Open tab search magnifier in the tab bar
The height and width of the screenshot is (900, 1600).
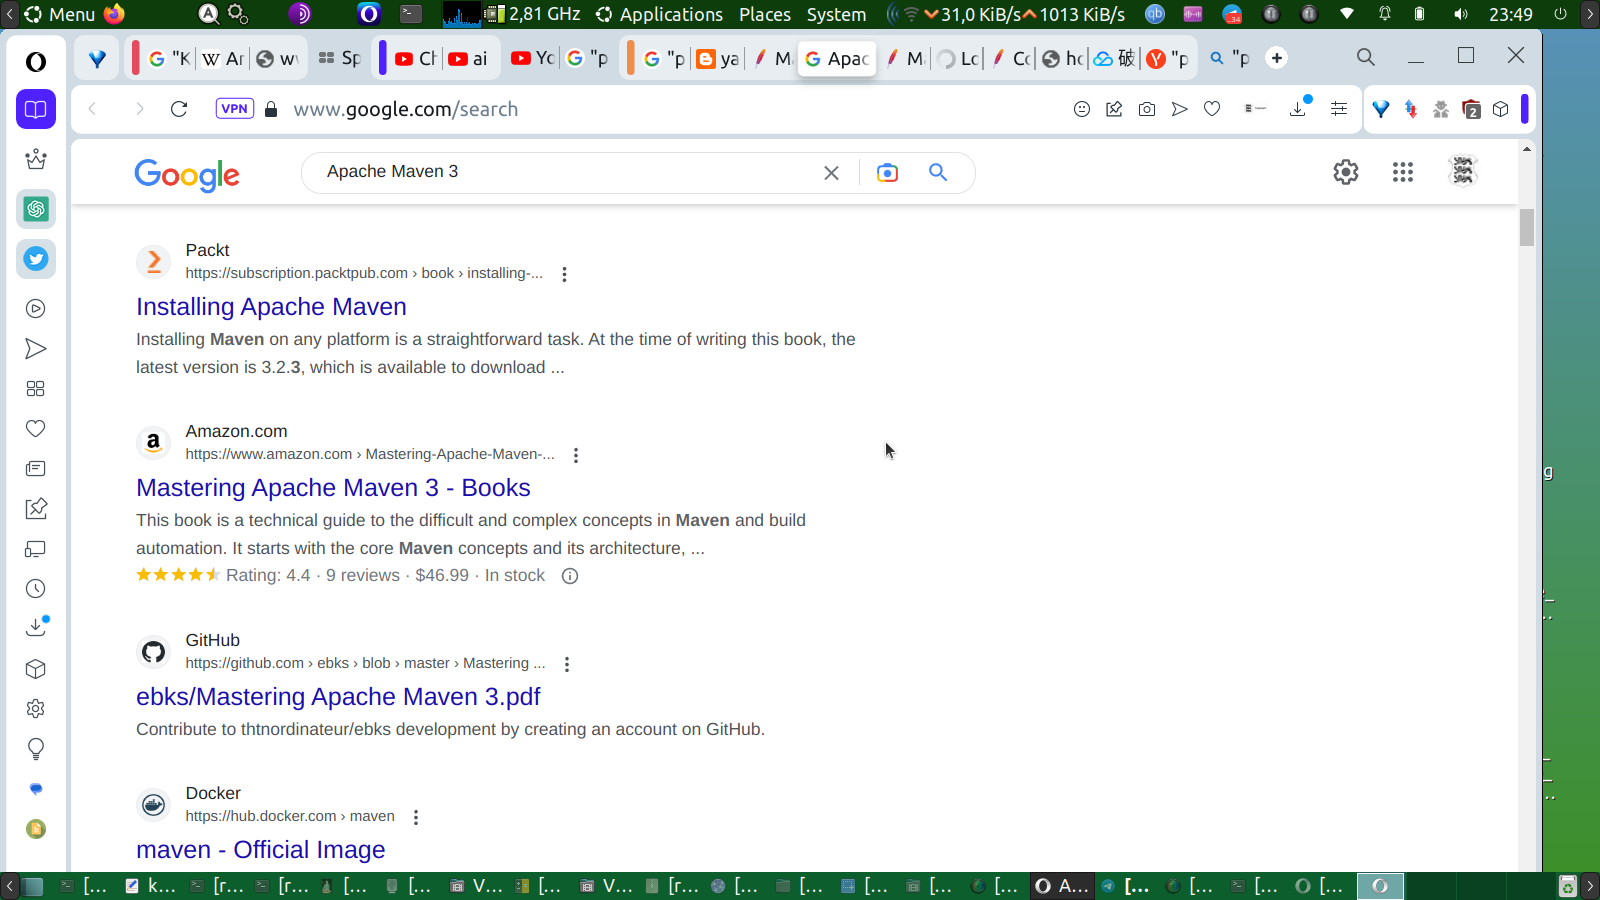(x=1365, y=58)
